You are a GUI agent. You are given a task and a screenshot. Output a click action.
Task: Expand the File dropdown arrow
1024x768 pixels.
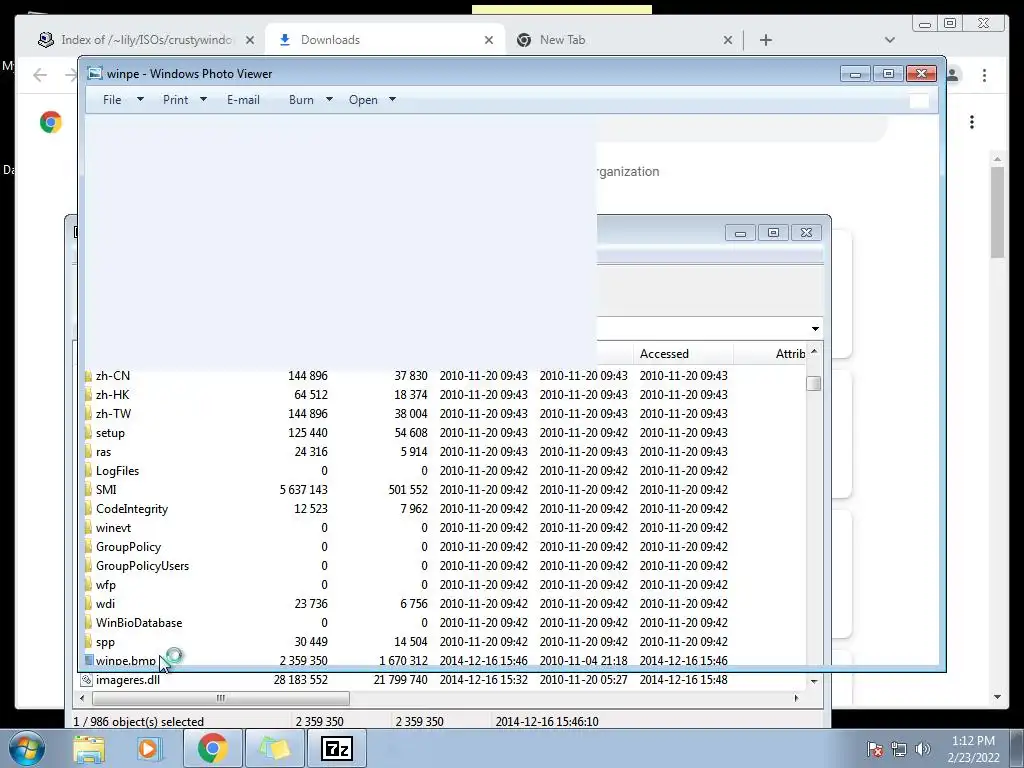[x=140, y=100]
